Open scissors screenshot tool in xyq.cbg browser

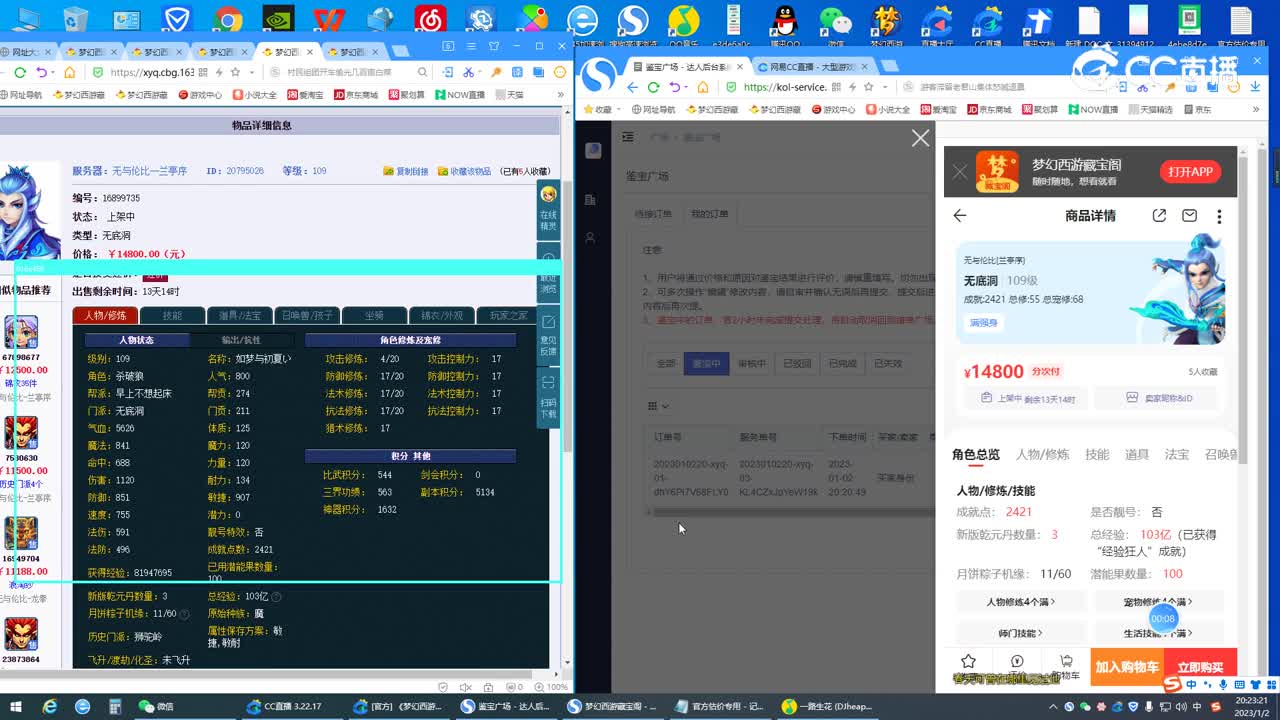pyautogui.click(x=467, y=72)
